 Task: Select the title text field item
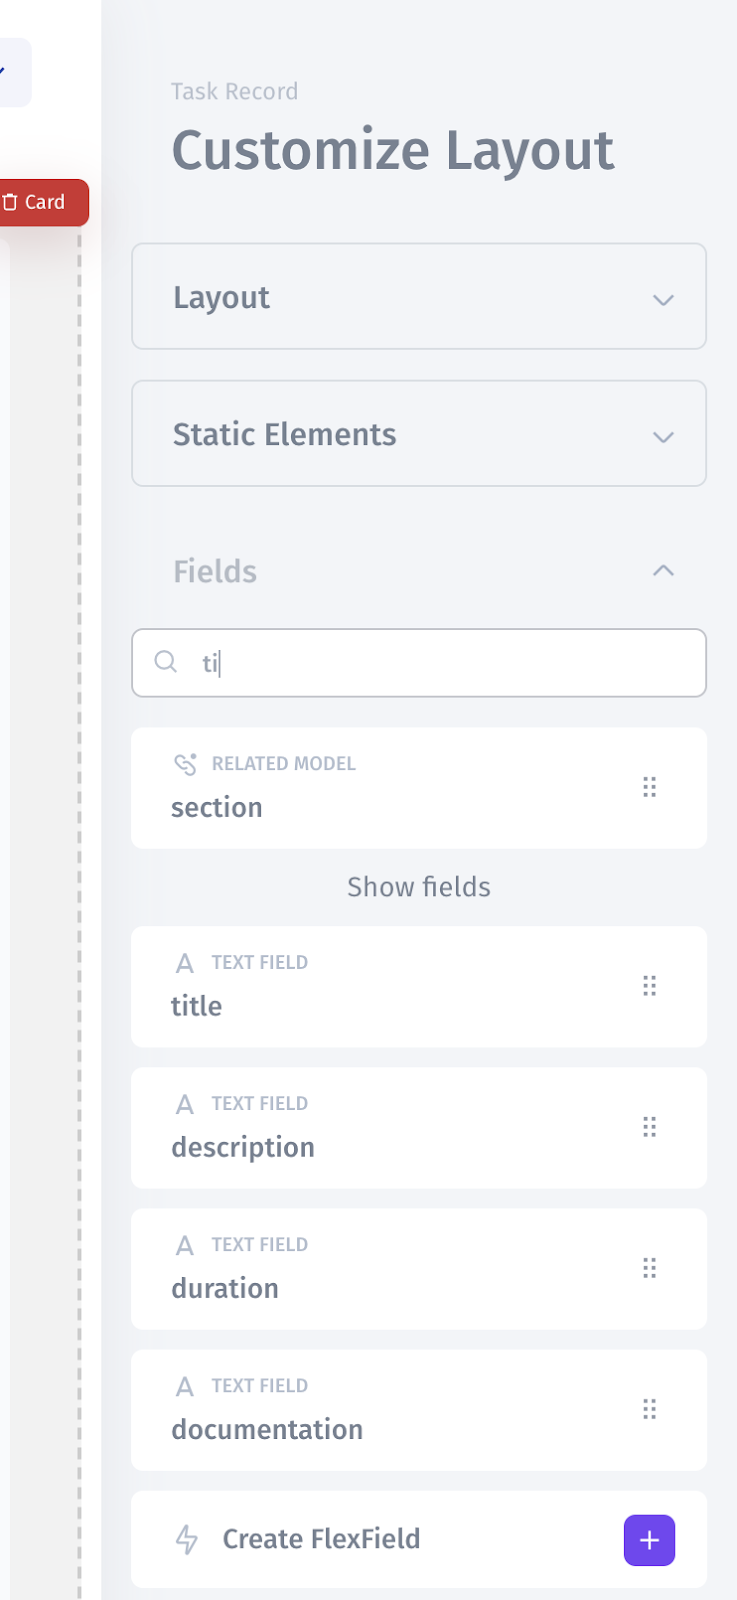tap(380, 987)
